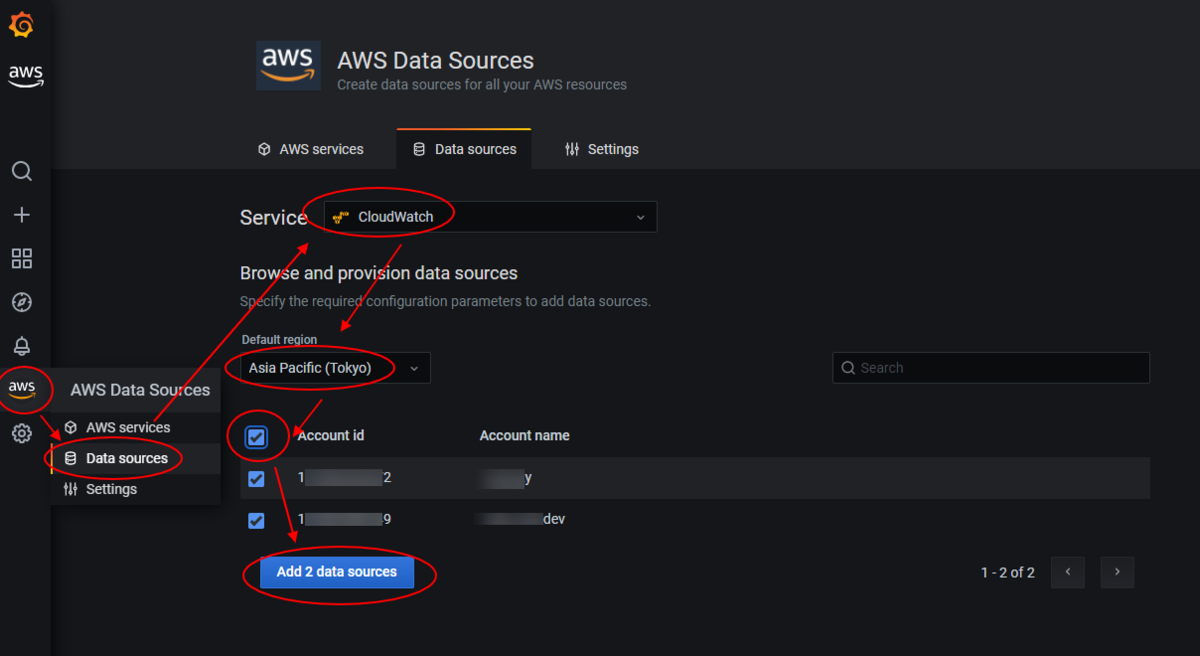1200x656 pixels.
Task: Click the Grafana logo icon
Action: click(21, 25)
